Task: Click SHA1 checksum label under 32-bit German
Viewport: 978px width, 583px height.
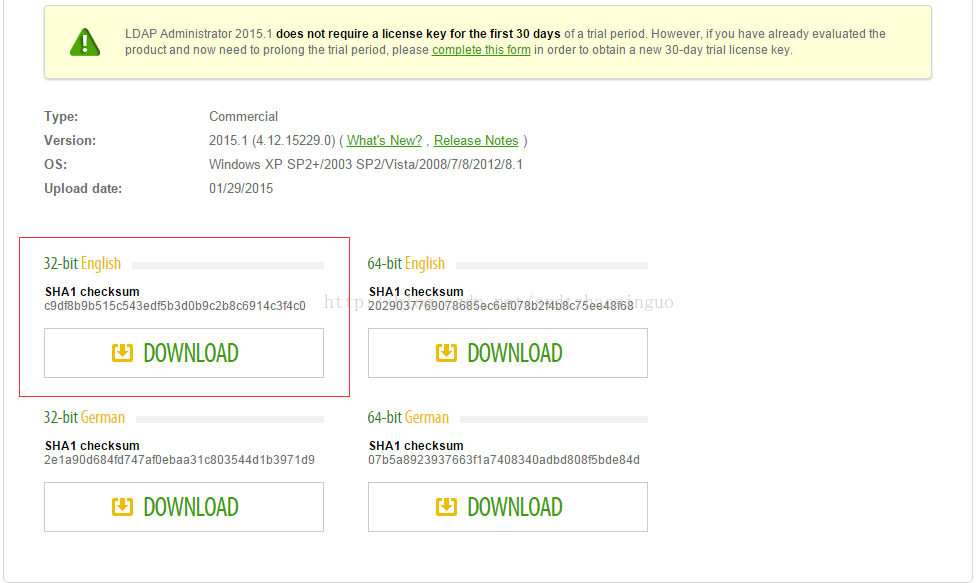Action: [92, 446]
